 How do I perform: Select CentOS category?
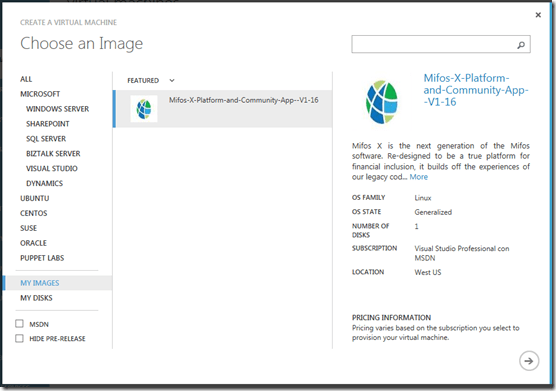(x=34, y=213)
